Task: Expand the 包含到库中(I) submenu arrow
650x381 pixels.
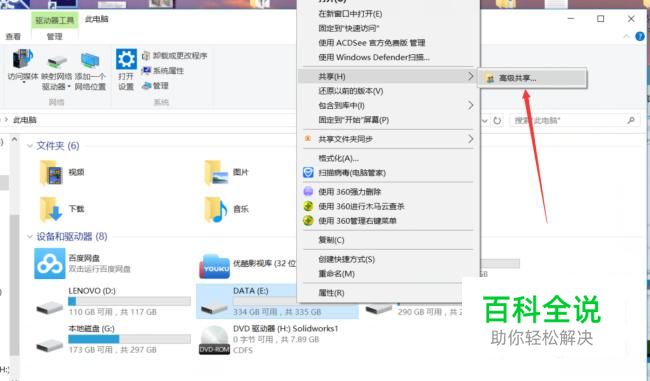Action: 471,105
